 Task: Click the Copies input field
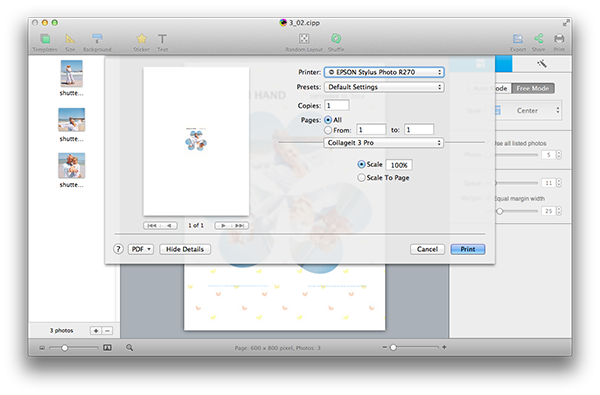point(337,105)
